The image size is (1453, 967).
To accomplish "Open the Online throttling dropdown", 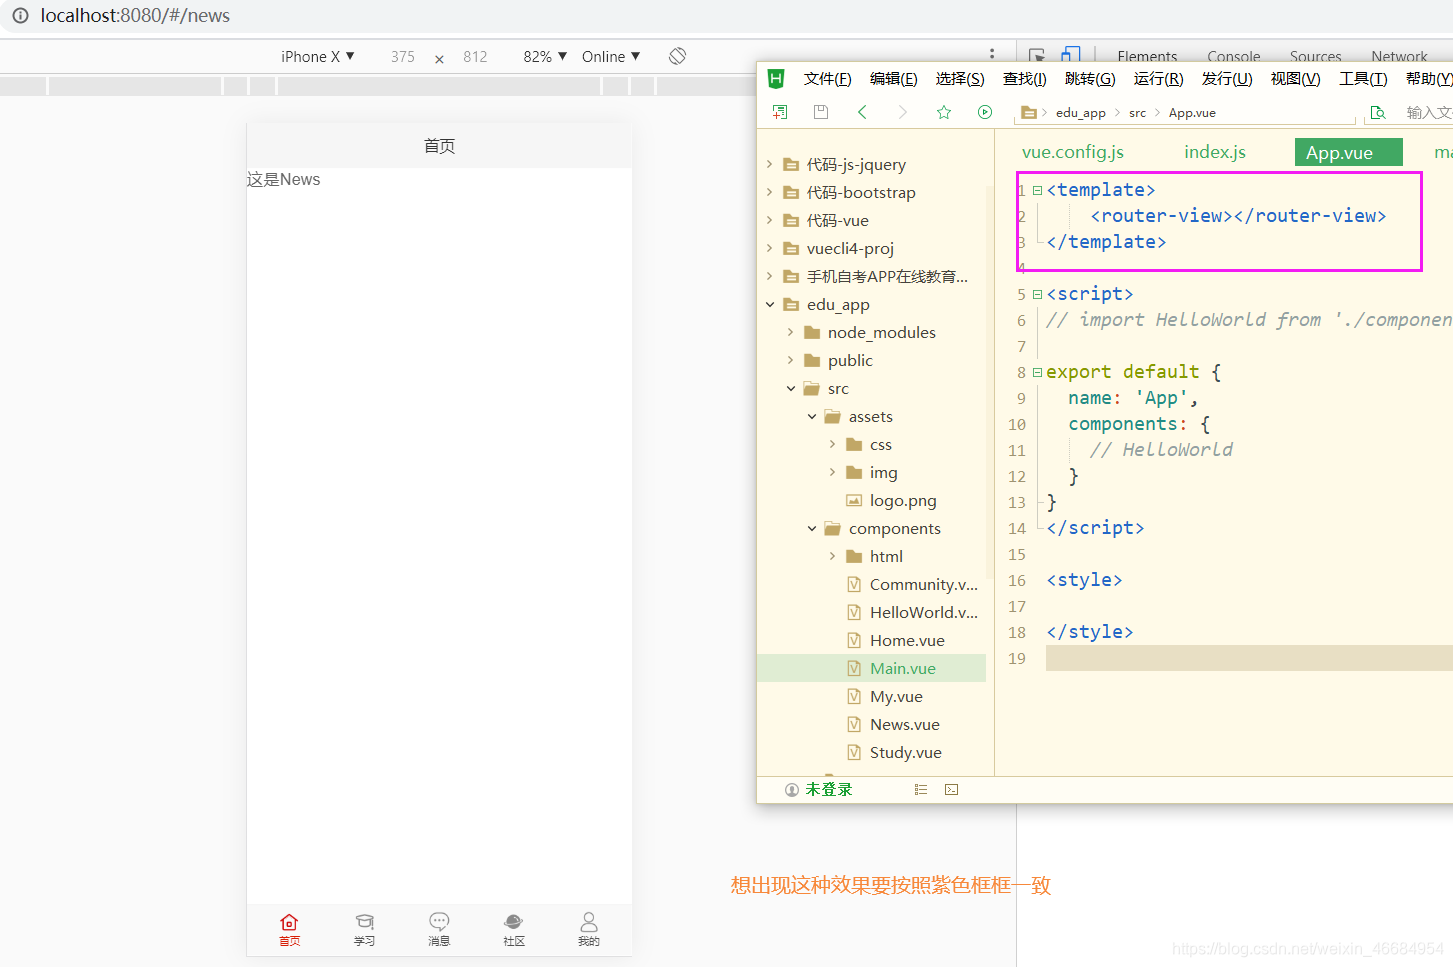I will tap(611, 57).
